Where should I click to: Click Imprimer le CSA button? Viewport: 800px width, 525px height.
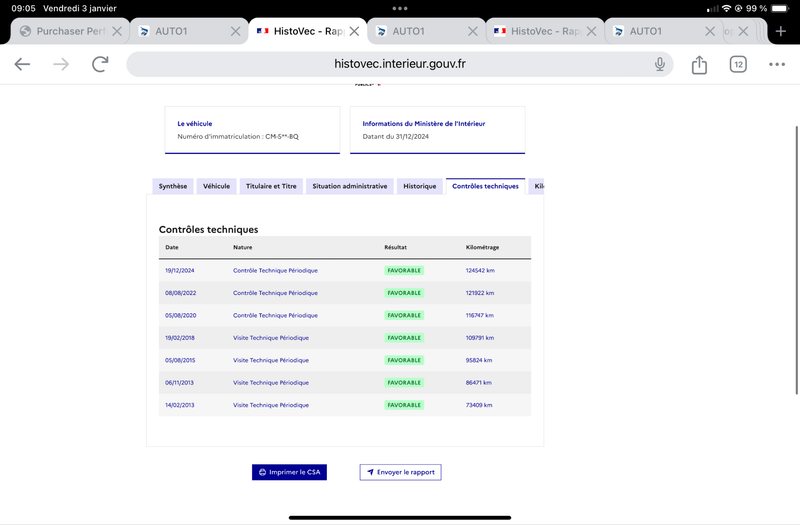click(289, 472)
